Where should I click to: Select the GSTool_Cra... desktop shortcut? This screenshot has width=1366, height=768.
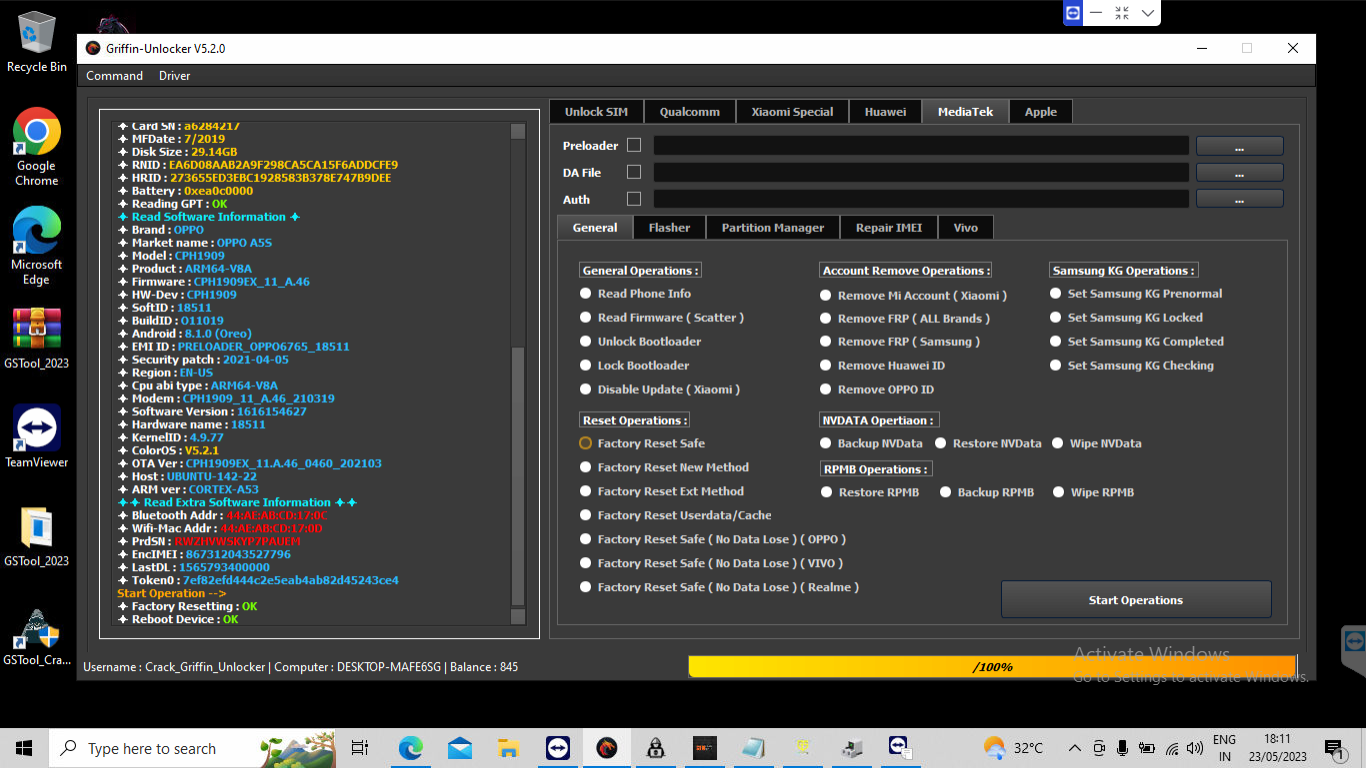tap(37, 636)
